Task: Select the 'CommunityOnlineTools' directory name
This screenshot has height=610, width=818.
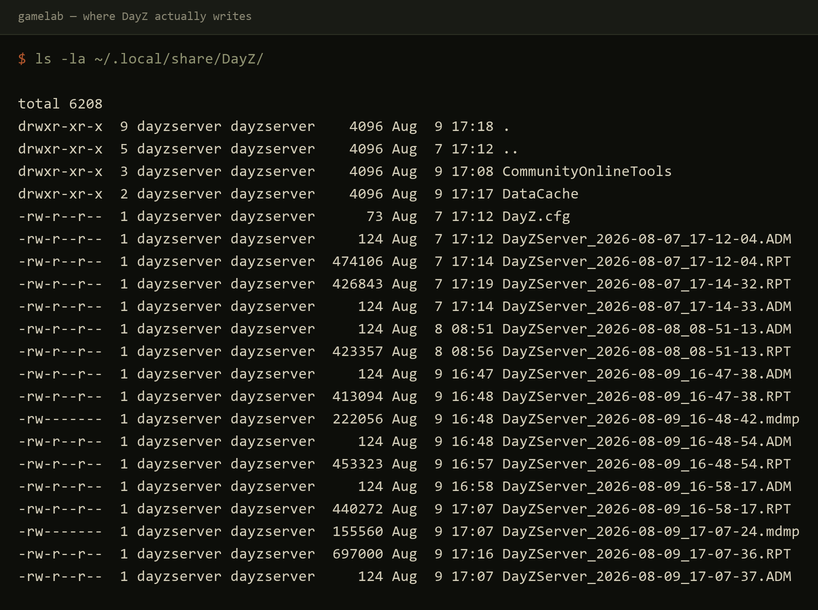Action: click(587, 171)
